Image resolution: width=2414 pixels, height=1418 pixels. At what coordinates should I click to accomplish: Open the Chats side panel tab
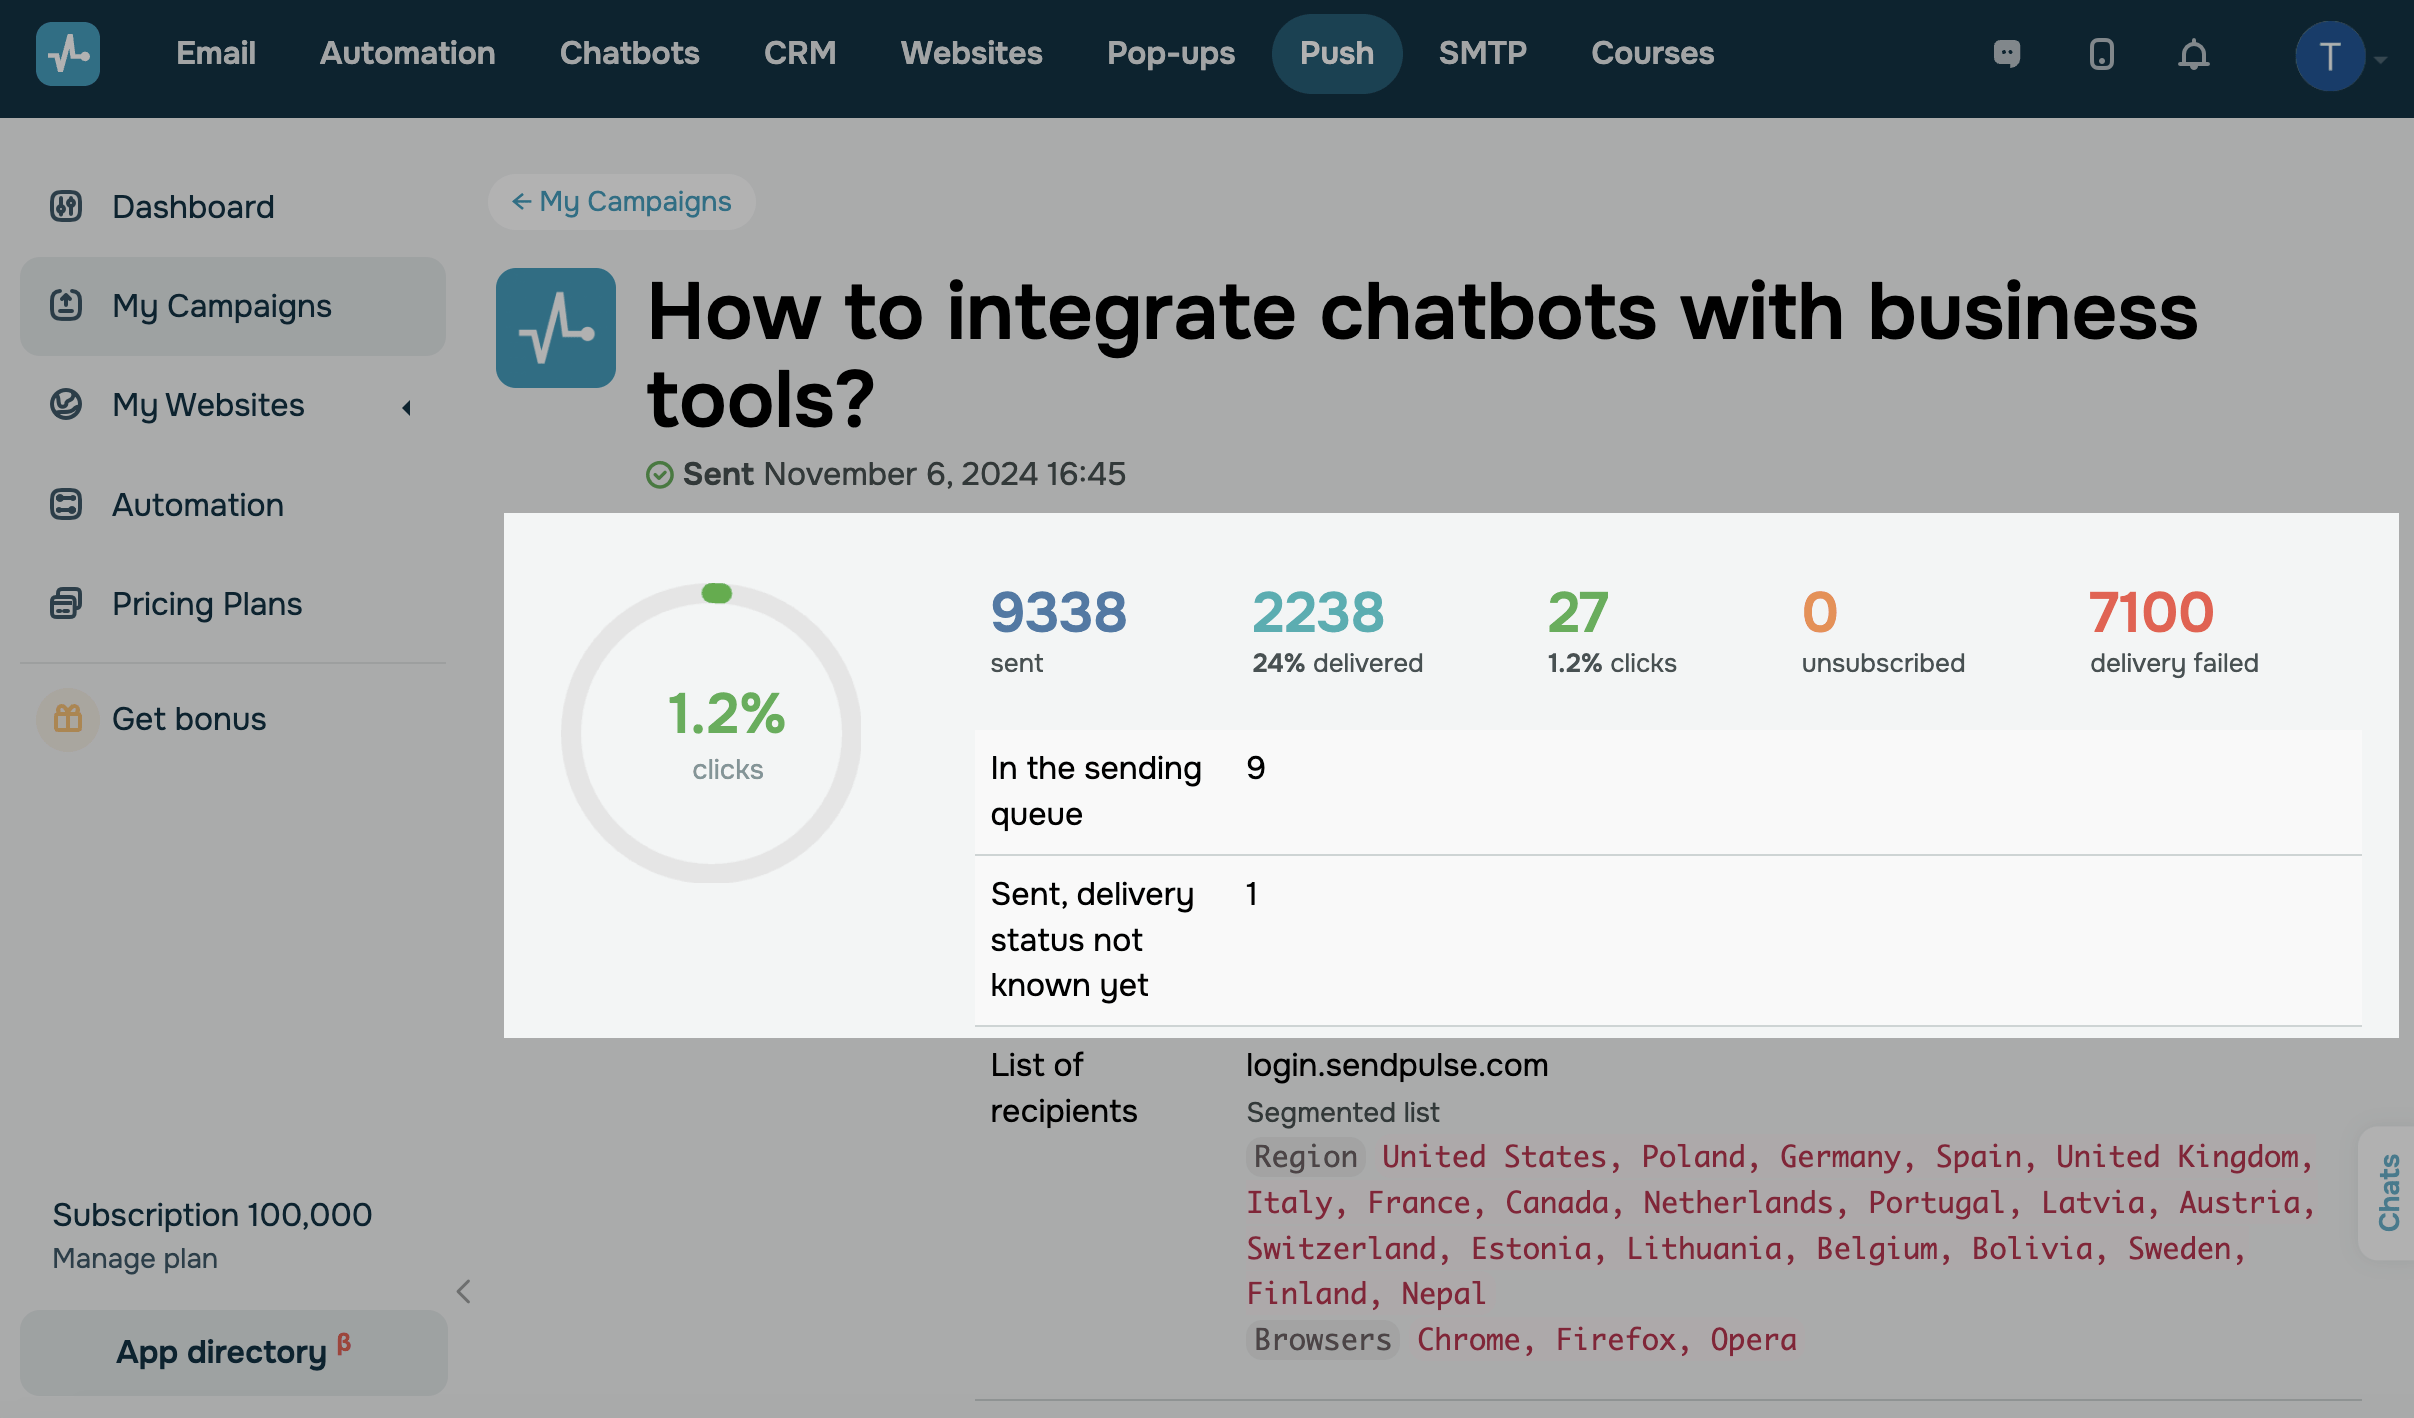click(2388, 1192)
